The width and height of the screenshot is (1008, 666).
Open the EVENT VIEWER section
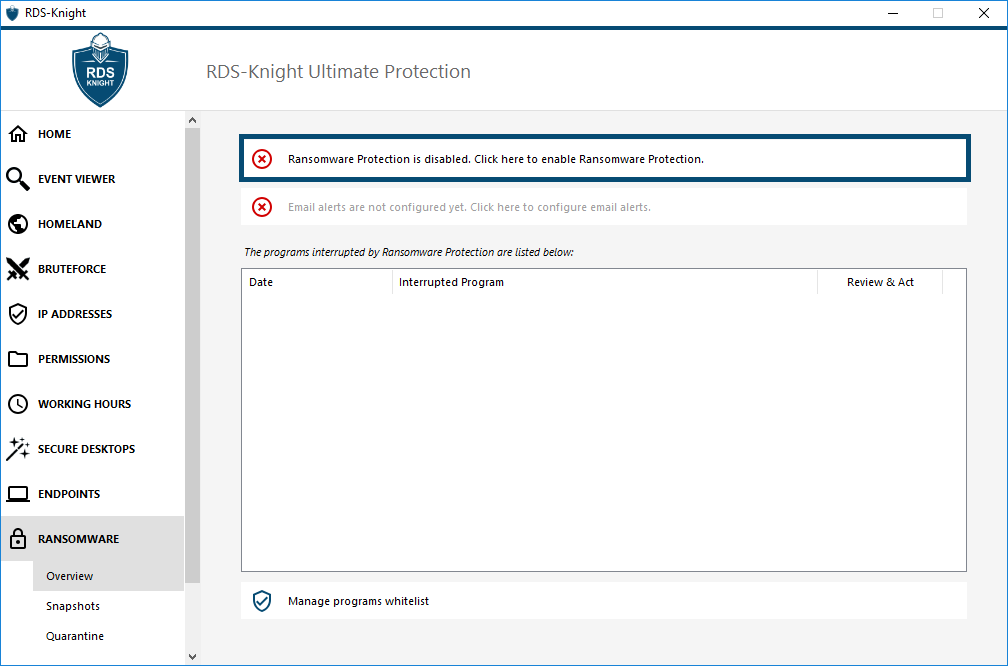pos(93,179)
